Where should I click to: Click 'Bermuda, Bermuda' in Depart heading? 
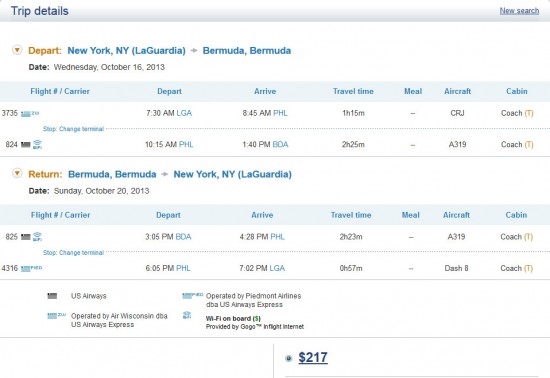pos(247,50)
